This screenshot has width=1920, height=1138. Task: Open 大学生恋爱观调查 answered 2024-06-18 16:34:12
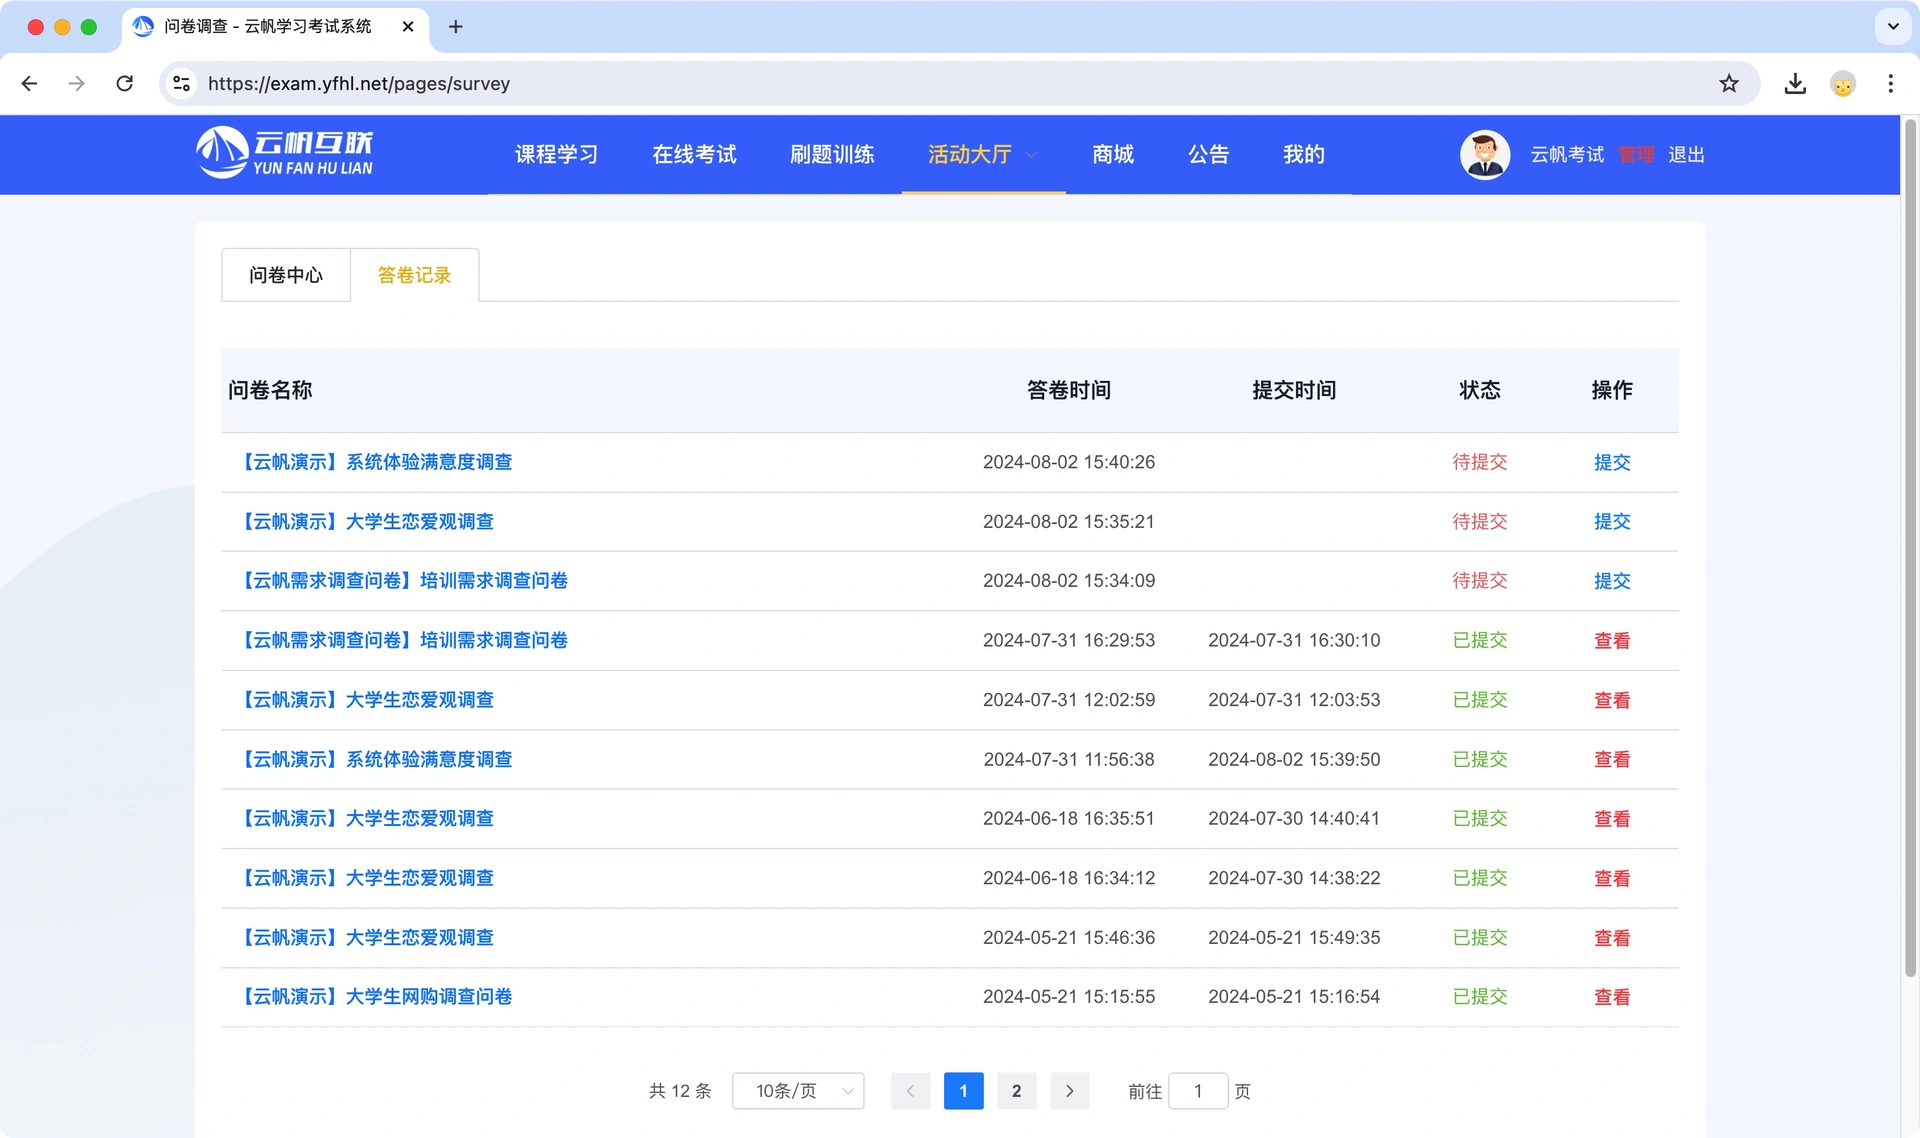tap(366, 878)
